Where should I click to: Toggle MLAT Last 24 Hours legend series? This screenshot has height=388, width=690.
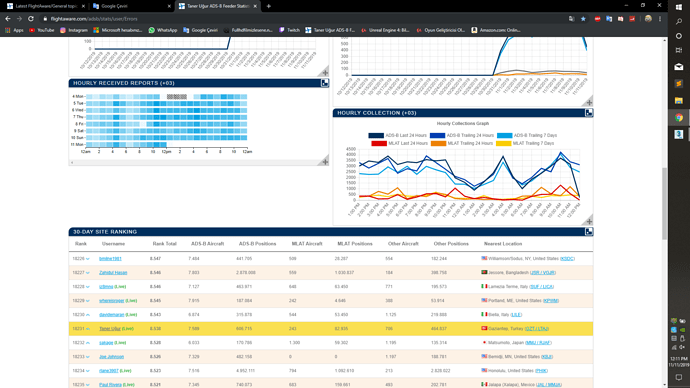pos(399,143)
